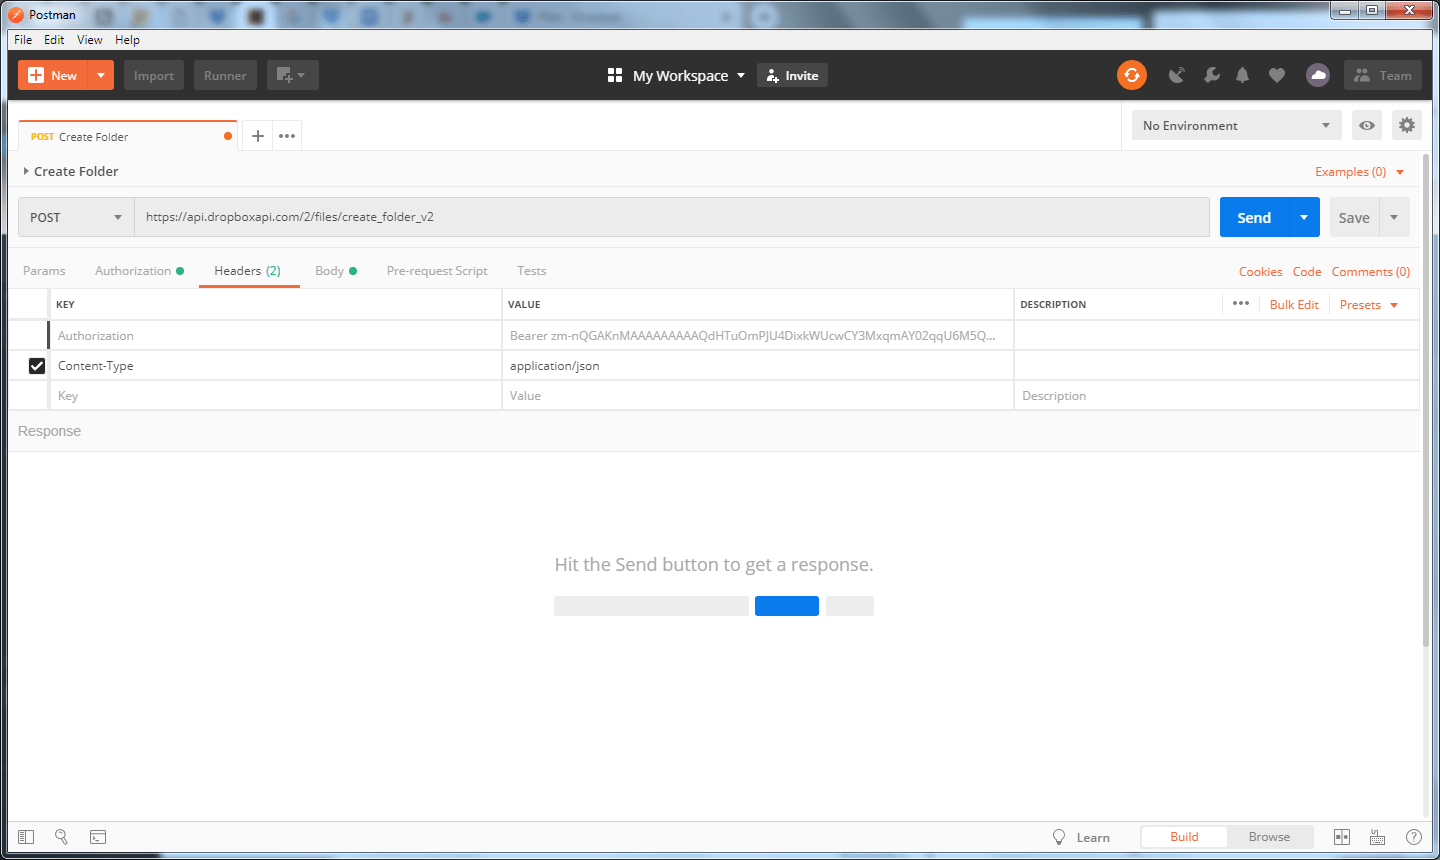
Task: Open the View menu
Action: click(90, 40)
